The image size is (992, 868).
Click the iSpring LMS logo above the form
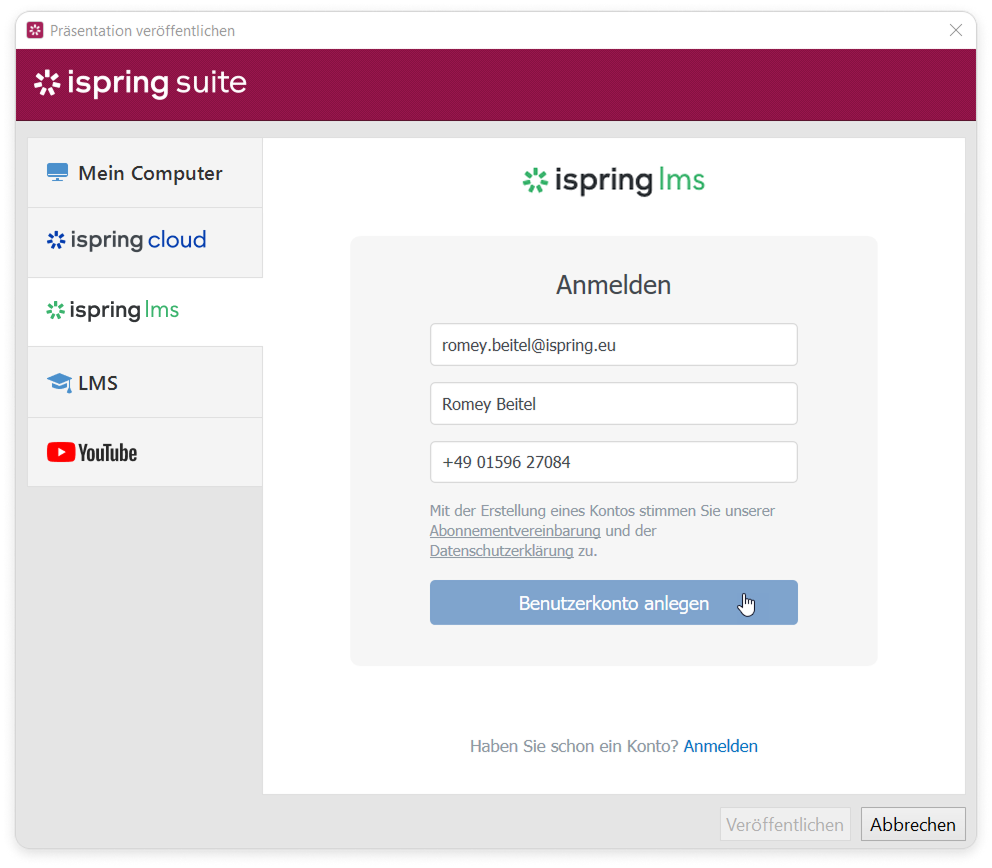(613, 181)
